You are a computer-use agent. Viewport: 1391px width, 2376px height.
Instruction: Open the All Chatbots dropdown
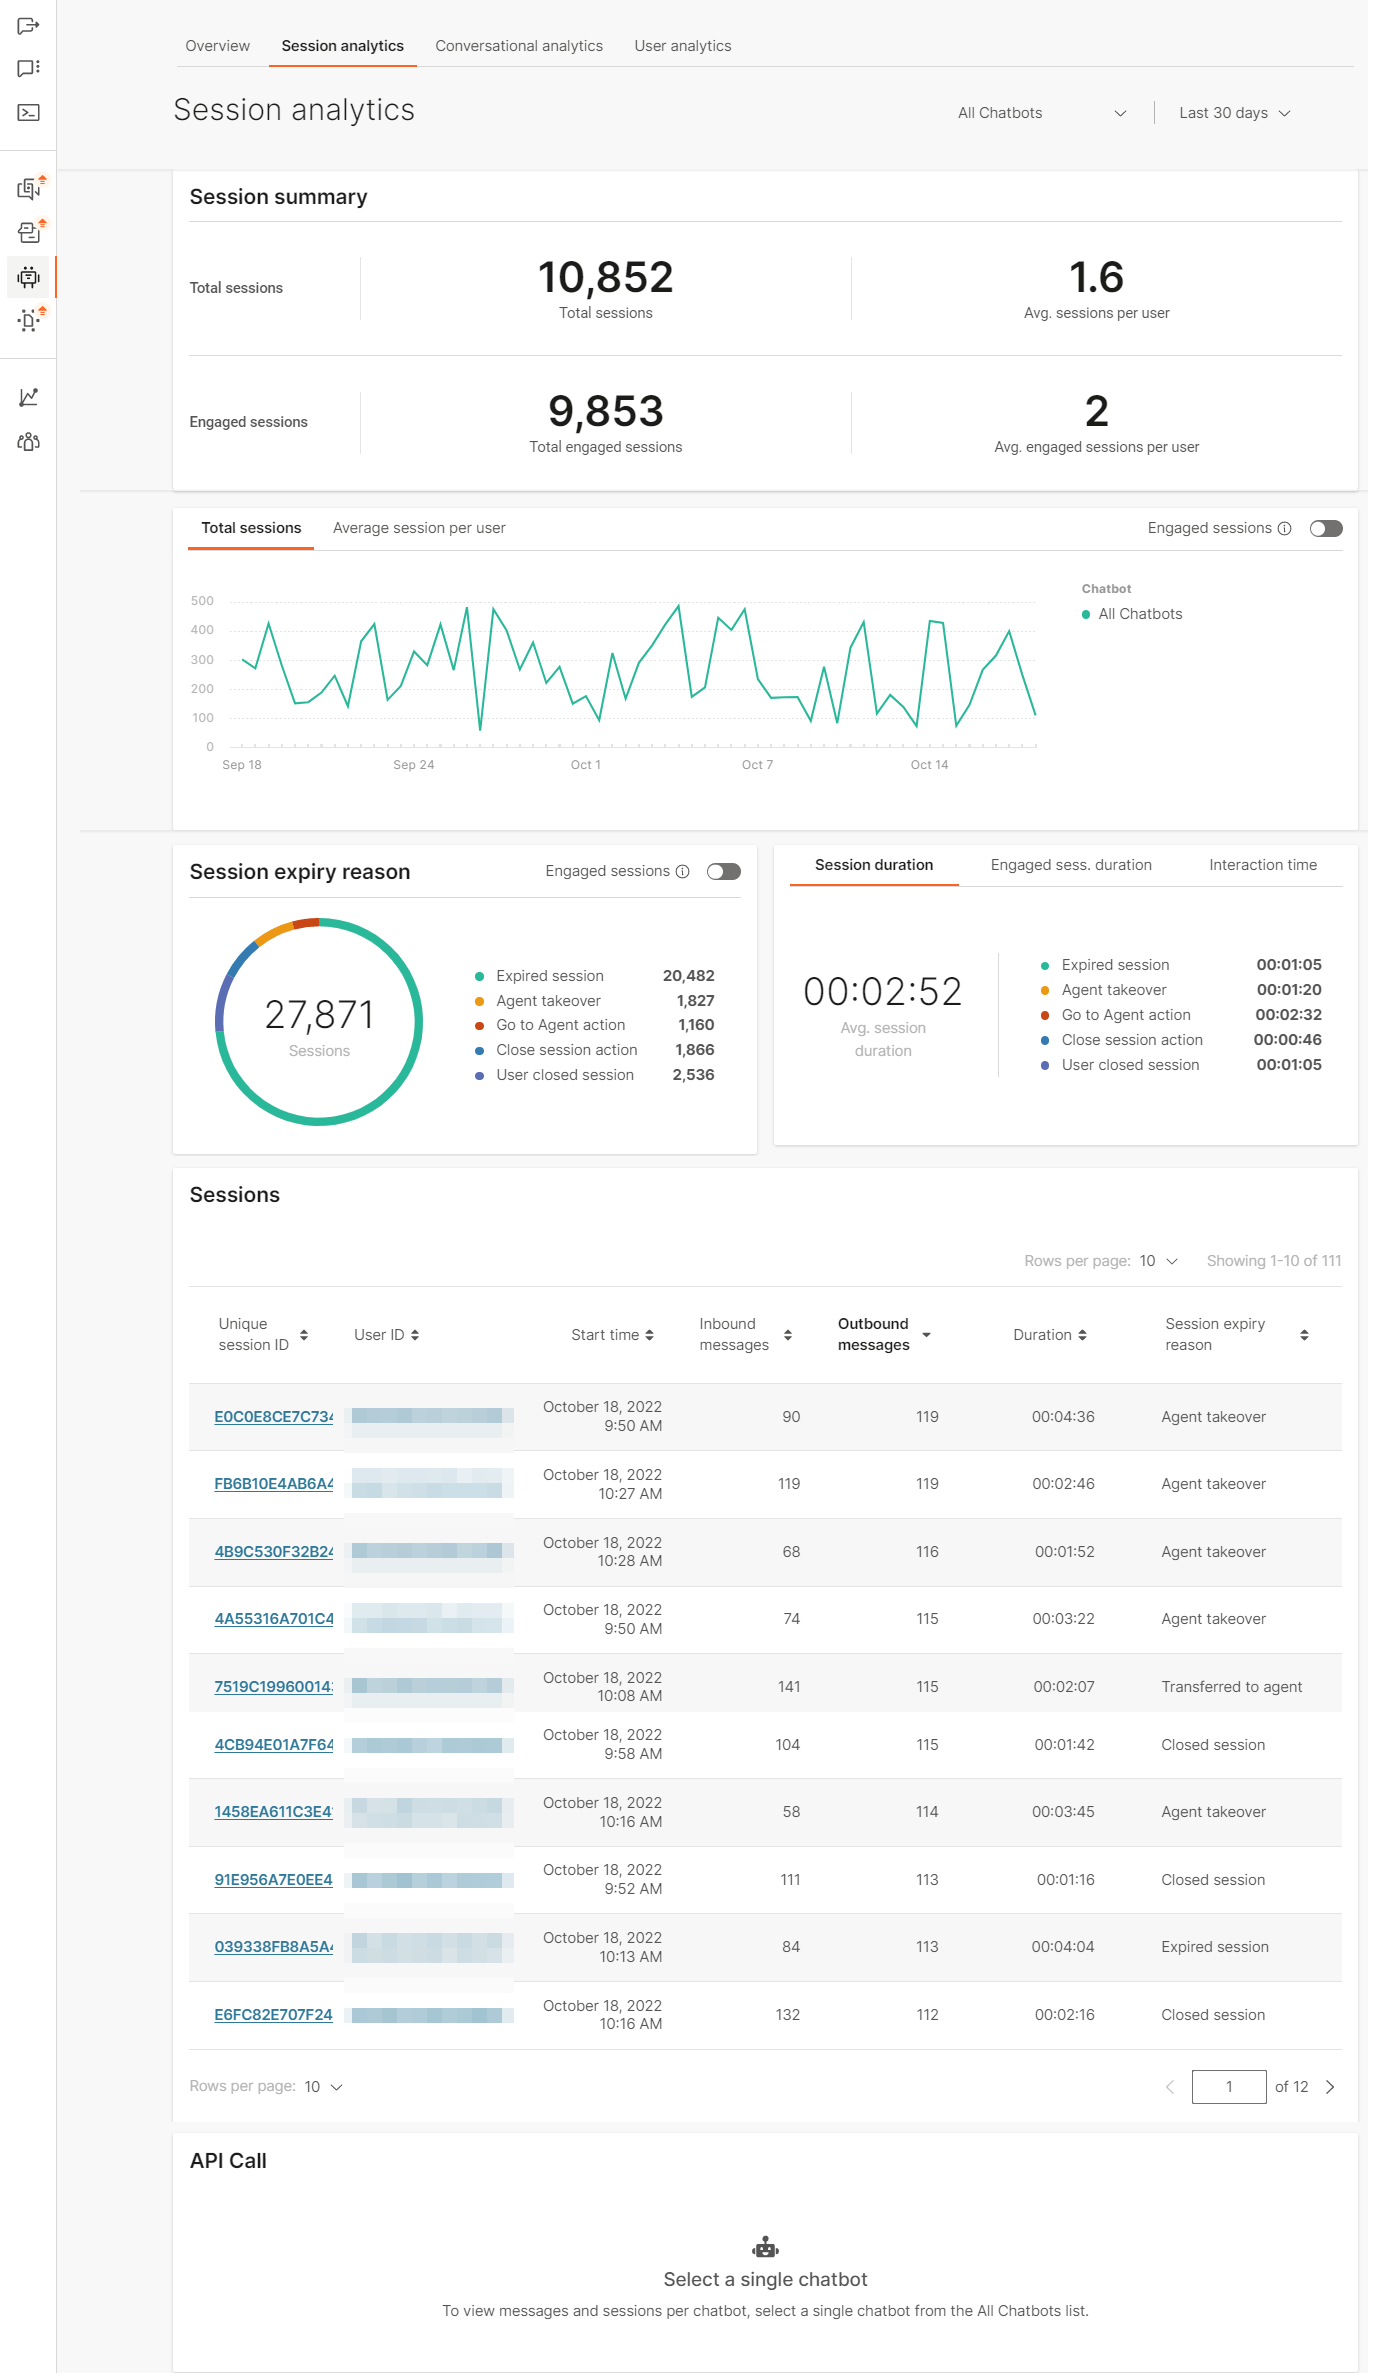coord(1041,113)
